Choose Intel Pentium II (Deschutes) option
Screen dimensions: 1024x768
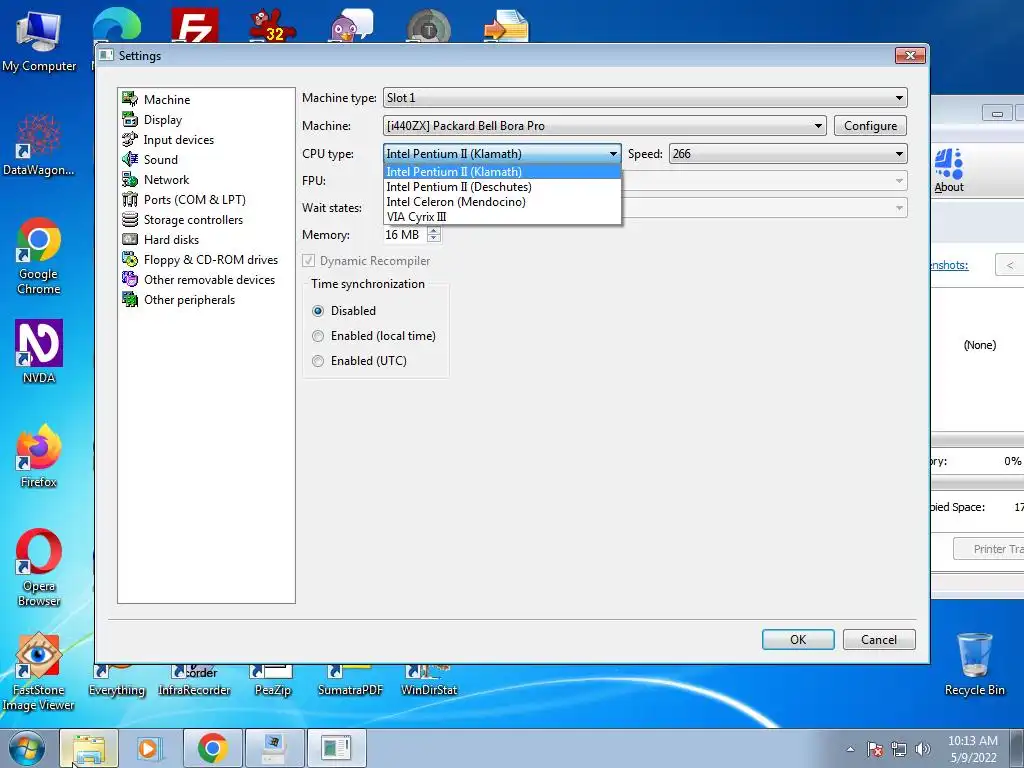[502, 187]
